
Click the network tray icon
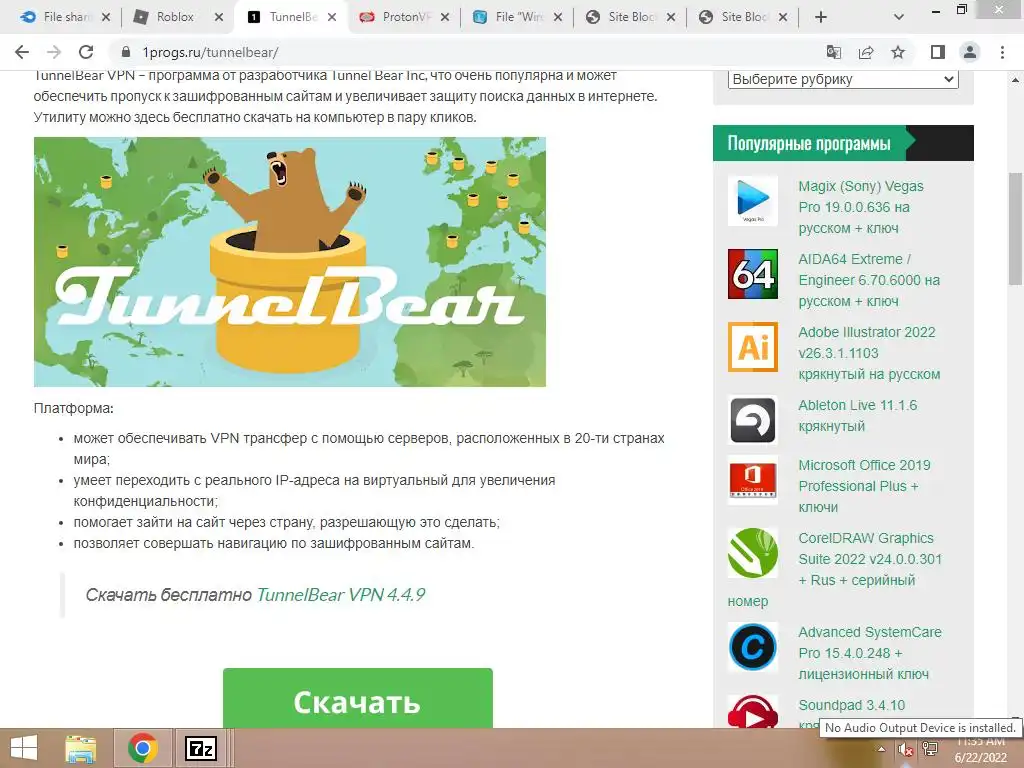(930, 749)
